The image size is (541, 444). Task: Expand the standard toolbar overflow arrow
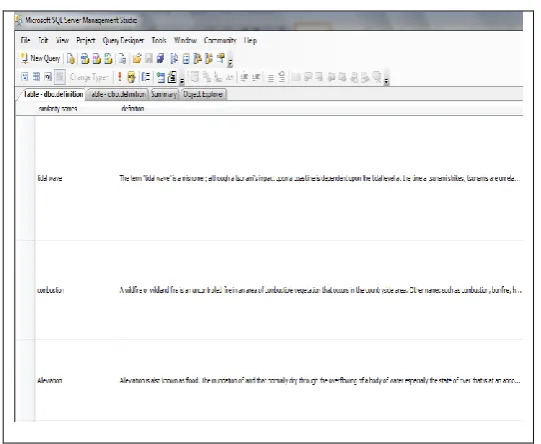(x=230, y=62)
